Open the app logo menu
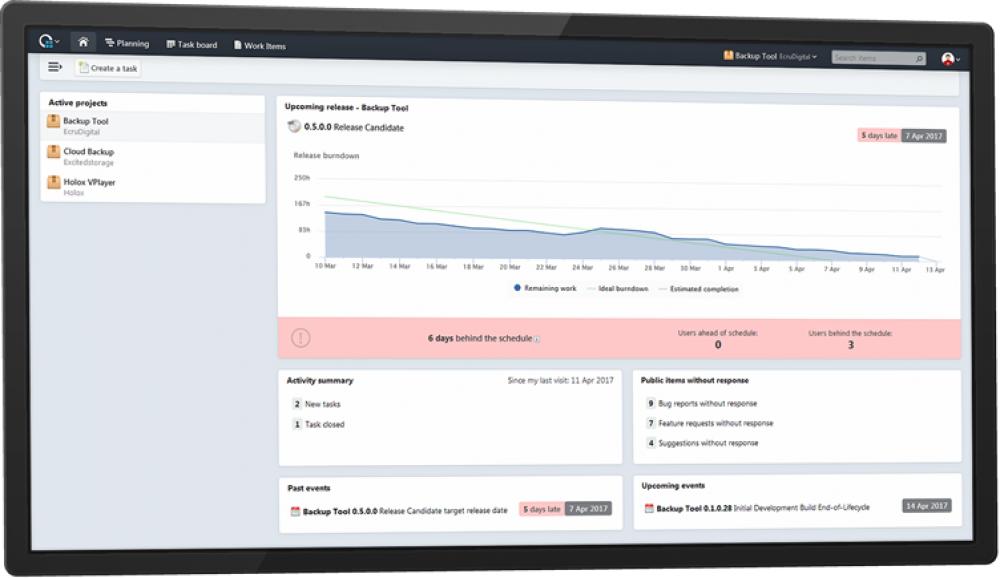 (x=46, y=42)
